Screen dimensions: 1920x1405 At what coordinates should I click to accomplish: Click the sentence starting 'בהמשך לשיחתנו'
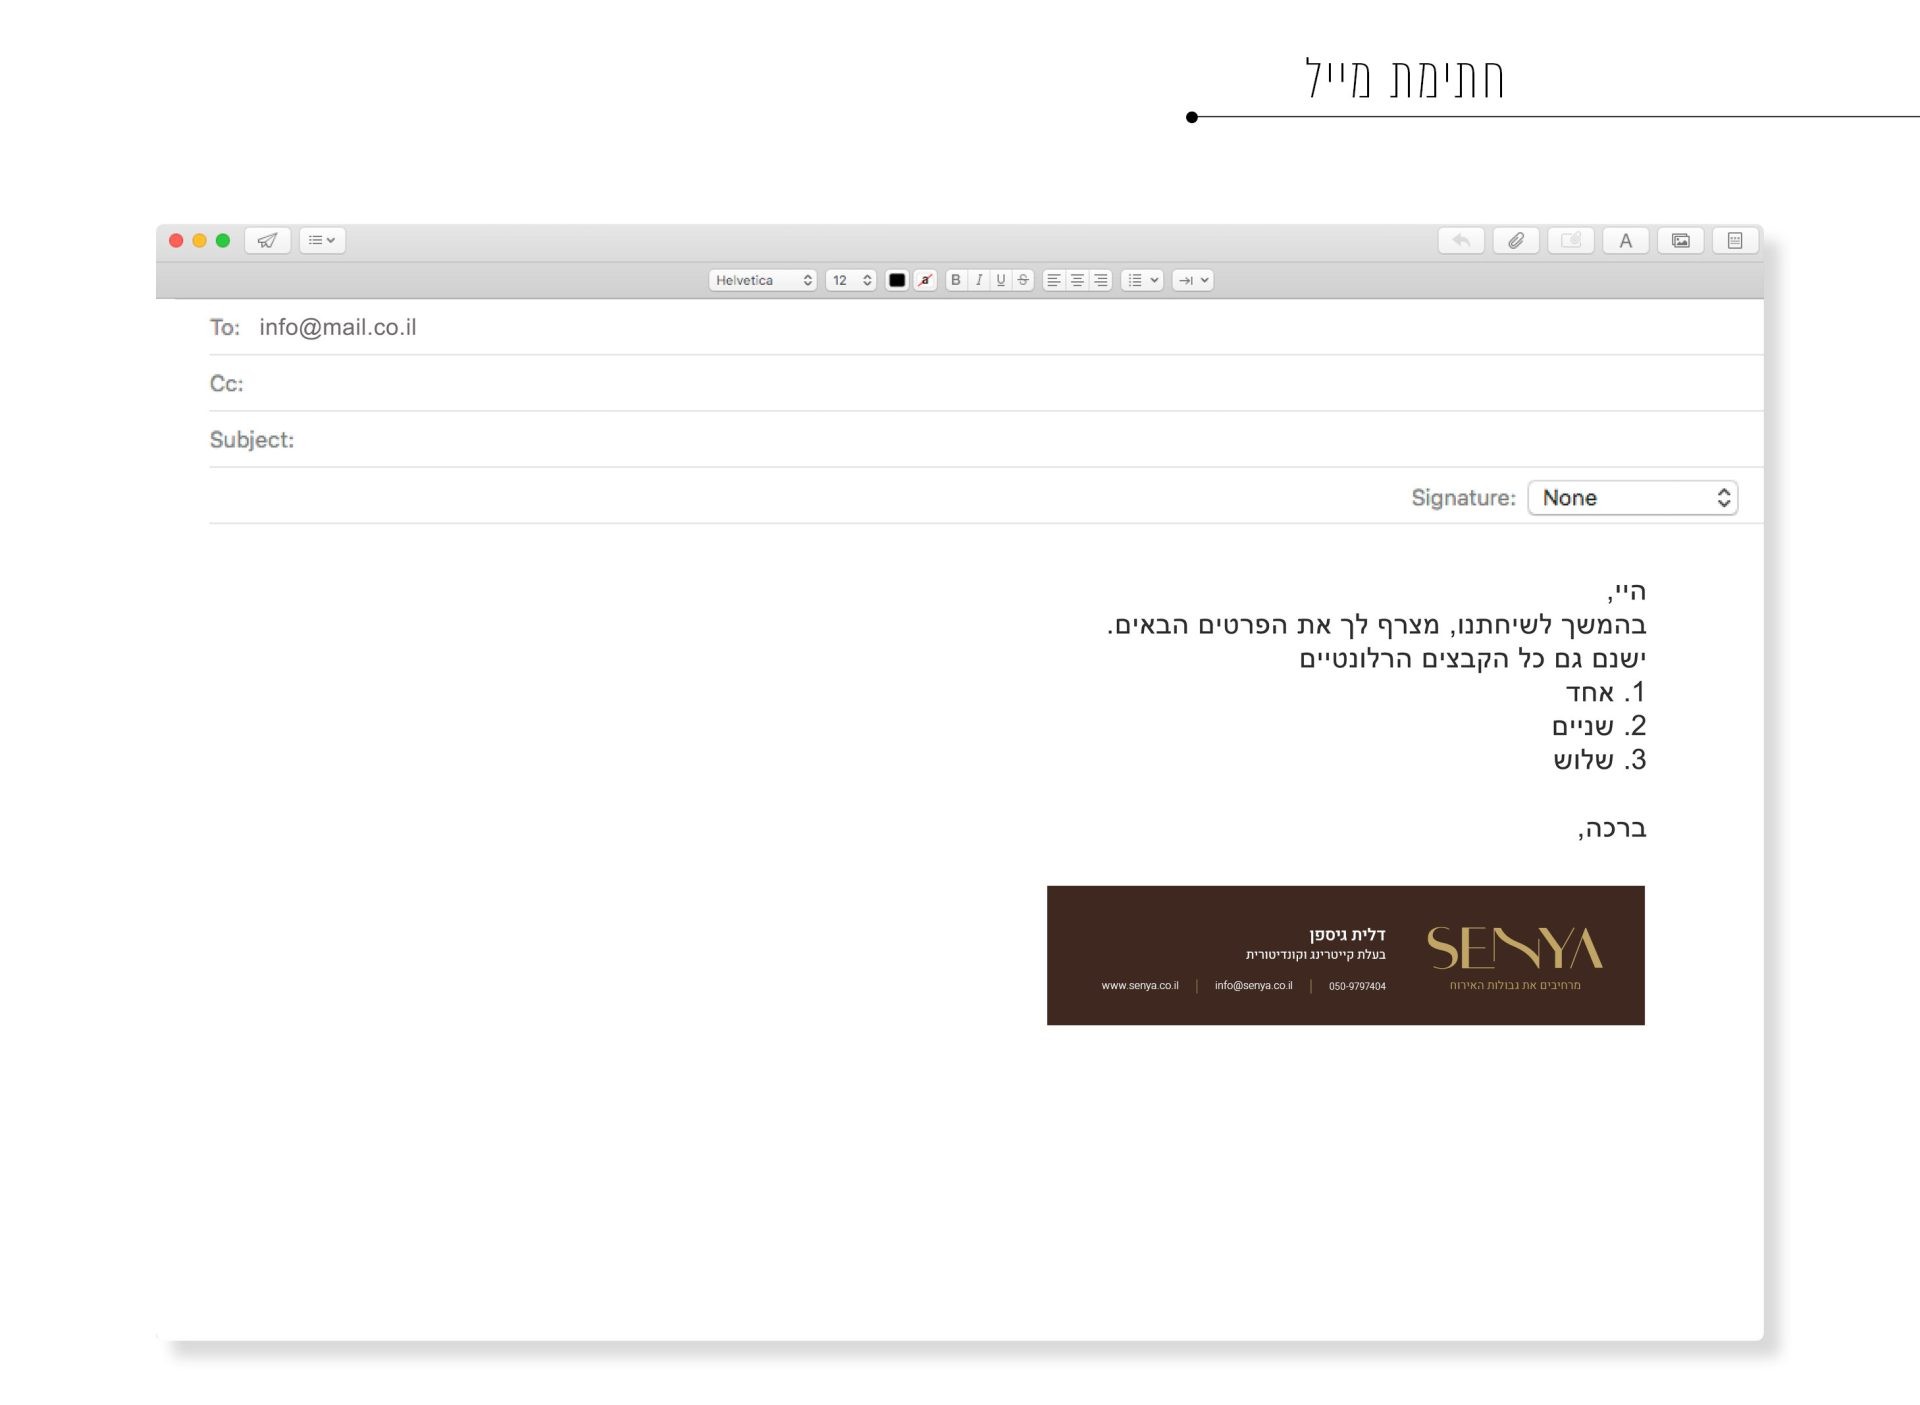pyautogui.click(x=1376, y=625)
